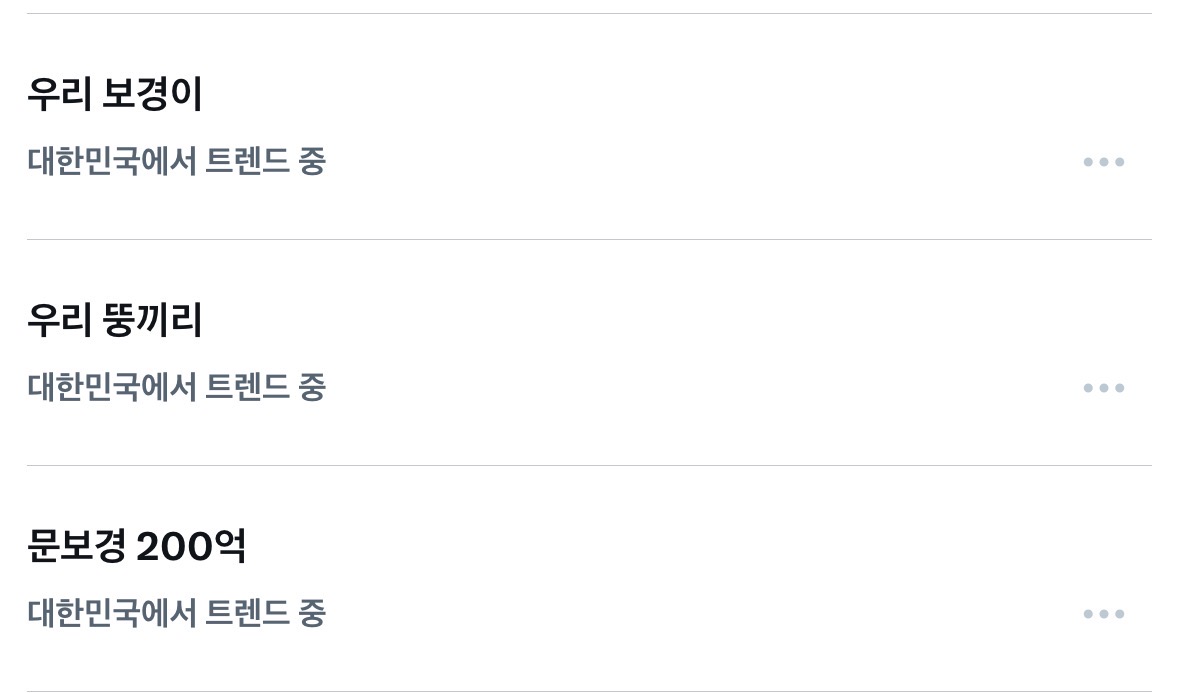Show the overflow menu for 우리 뚱끼리
This screenshot has width=1179, height=693.
pyautogui.click(x=1104, y=388)
